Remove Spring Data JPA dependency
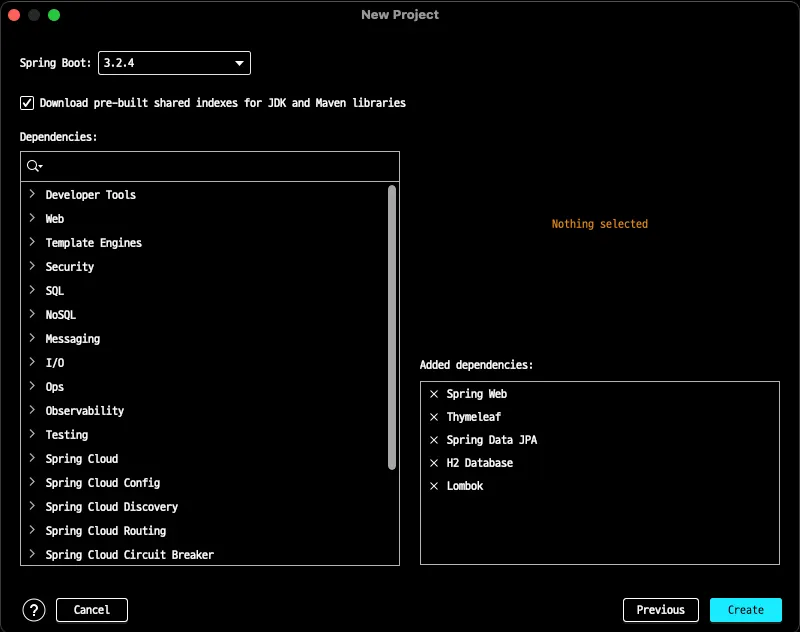 point(434,440)
